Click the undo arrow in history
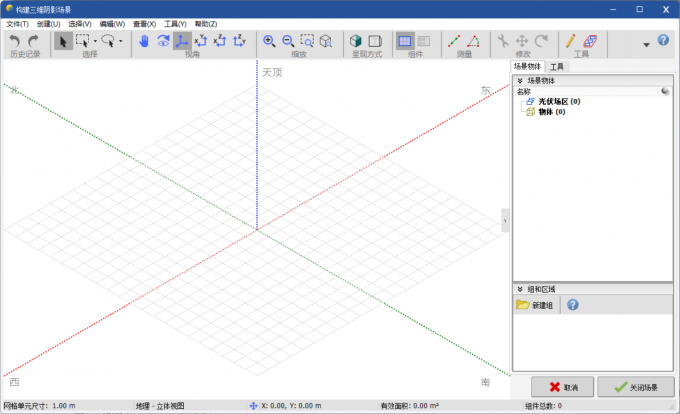This screenshot has width=680, height=414. (15, 41)
